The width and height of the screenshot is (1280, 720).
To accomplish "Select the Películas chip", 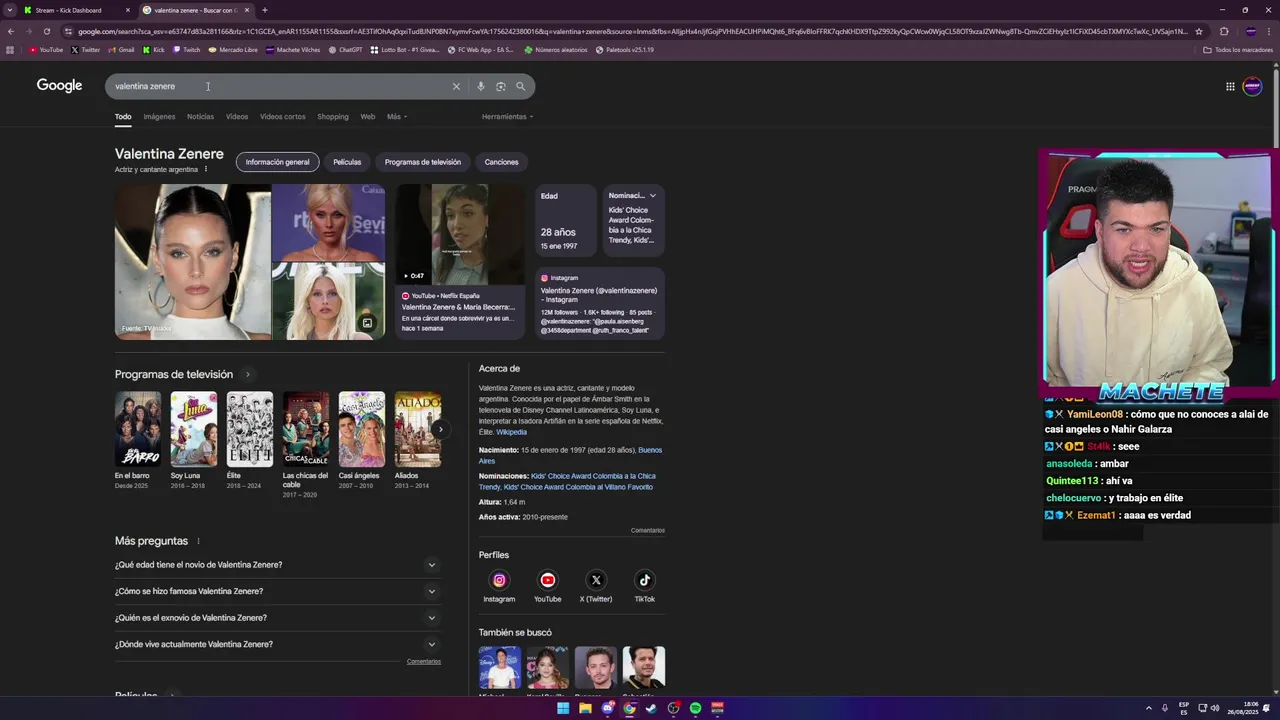I will pos(347,162).
